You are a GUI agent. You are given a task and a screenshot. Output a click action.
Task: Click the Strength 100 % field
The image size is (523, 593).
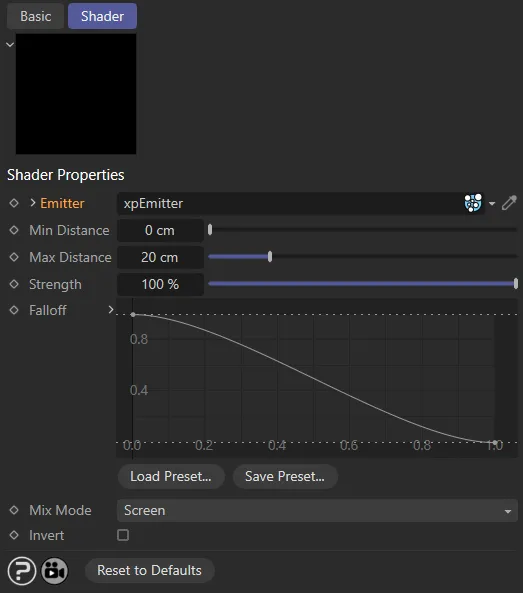160,284
